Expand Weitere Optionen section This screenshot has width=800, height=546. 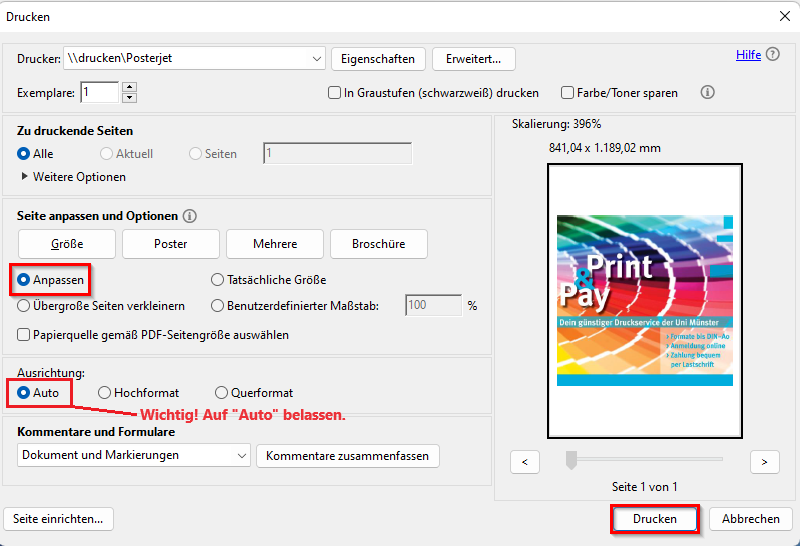[25, 177]
